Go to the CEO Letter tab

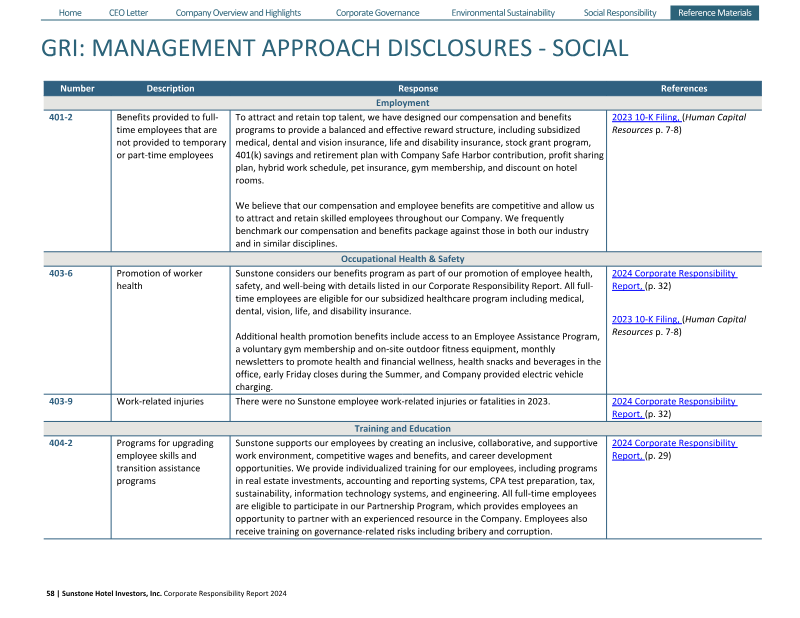(128, 13)
